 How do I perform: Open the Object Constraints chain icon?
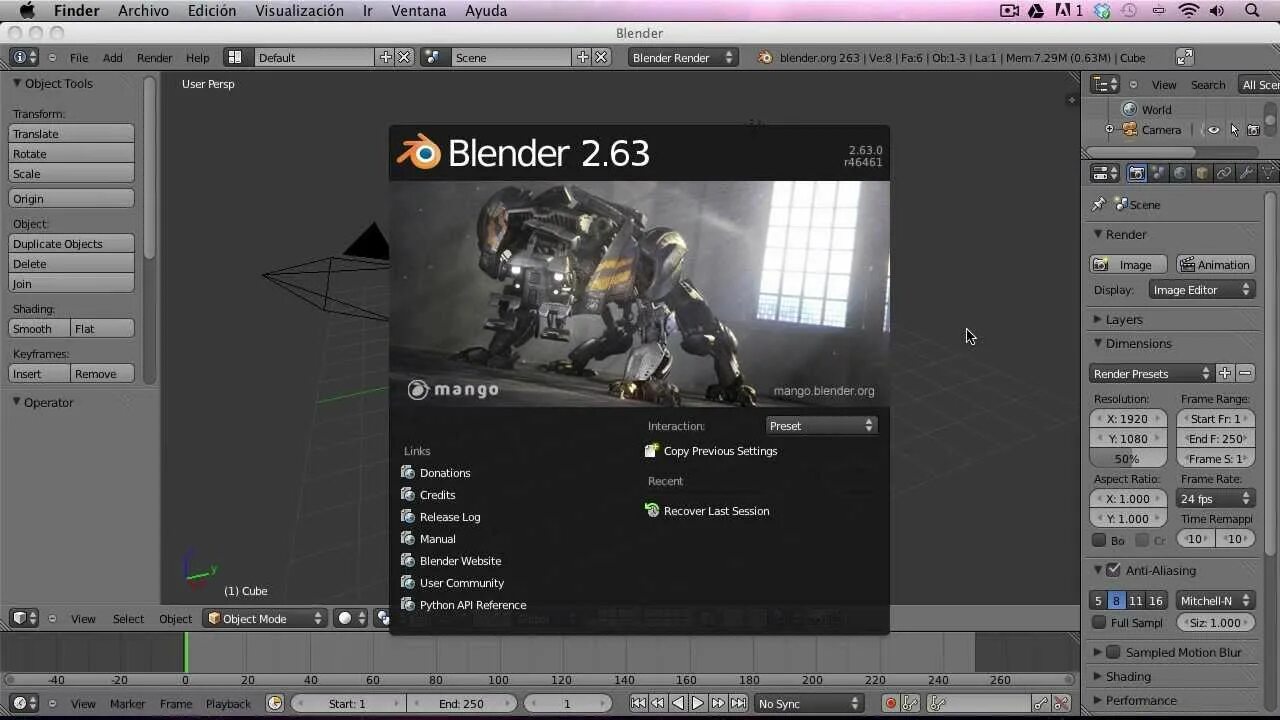pyautogui.click(x=1224, y=173)
